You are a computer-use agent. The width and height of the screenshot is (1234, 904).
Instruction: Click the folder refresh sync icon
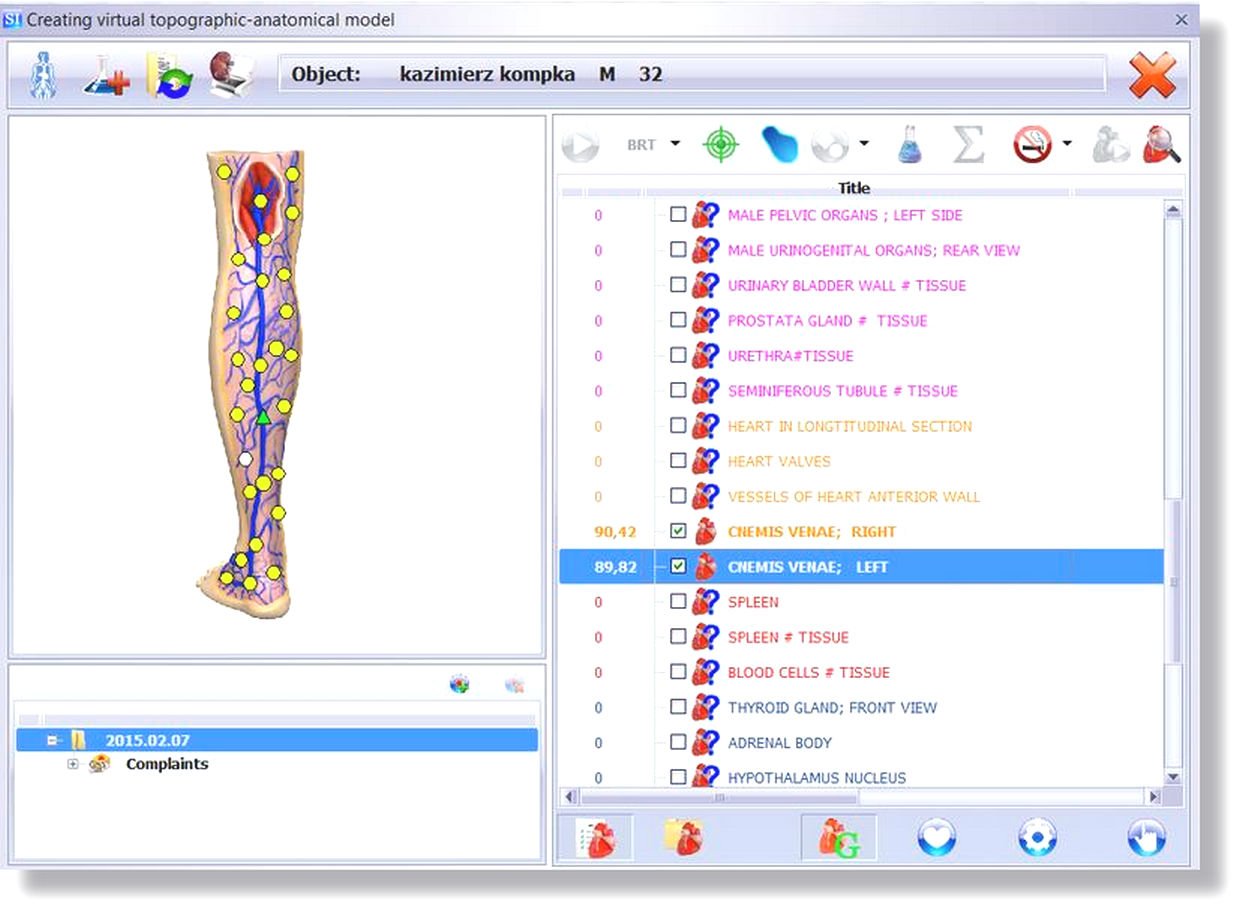[167, 72]
